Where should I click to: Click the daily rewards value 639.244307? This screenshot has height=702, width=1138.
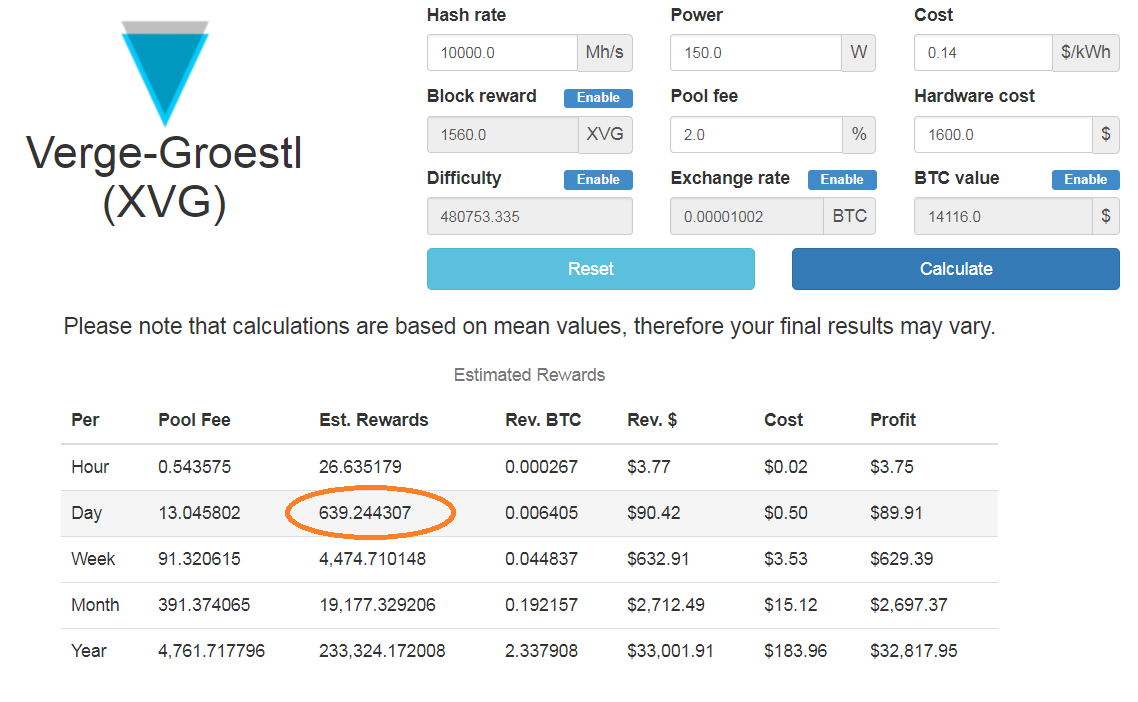pos(365,513)
